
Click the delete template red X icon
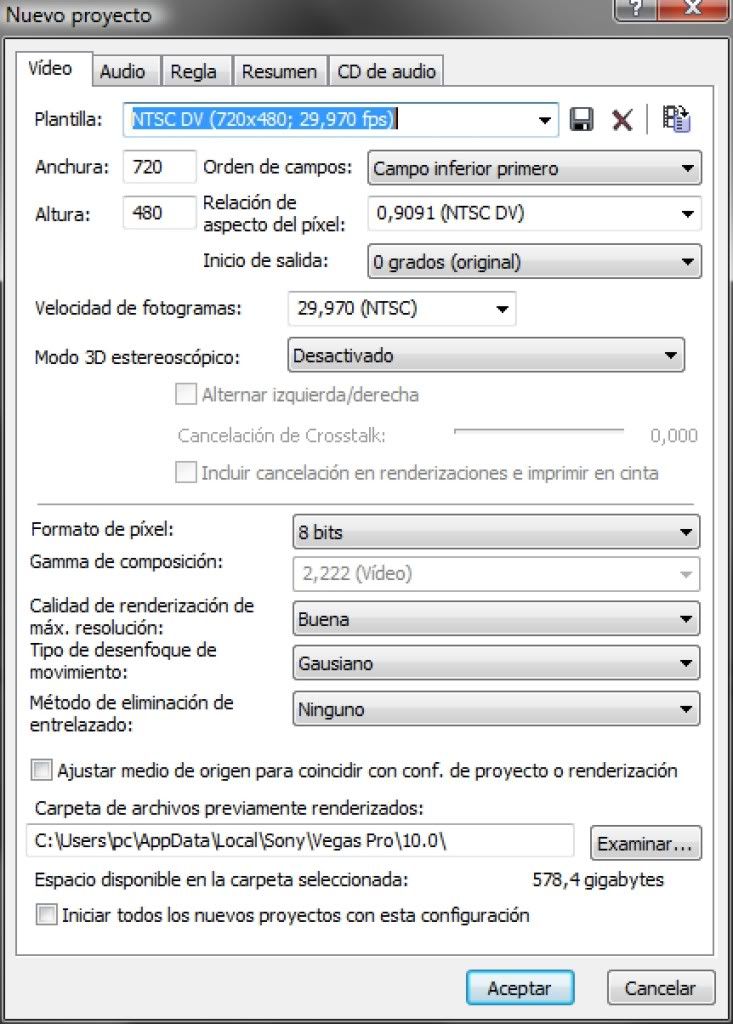pos(622,120)
